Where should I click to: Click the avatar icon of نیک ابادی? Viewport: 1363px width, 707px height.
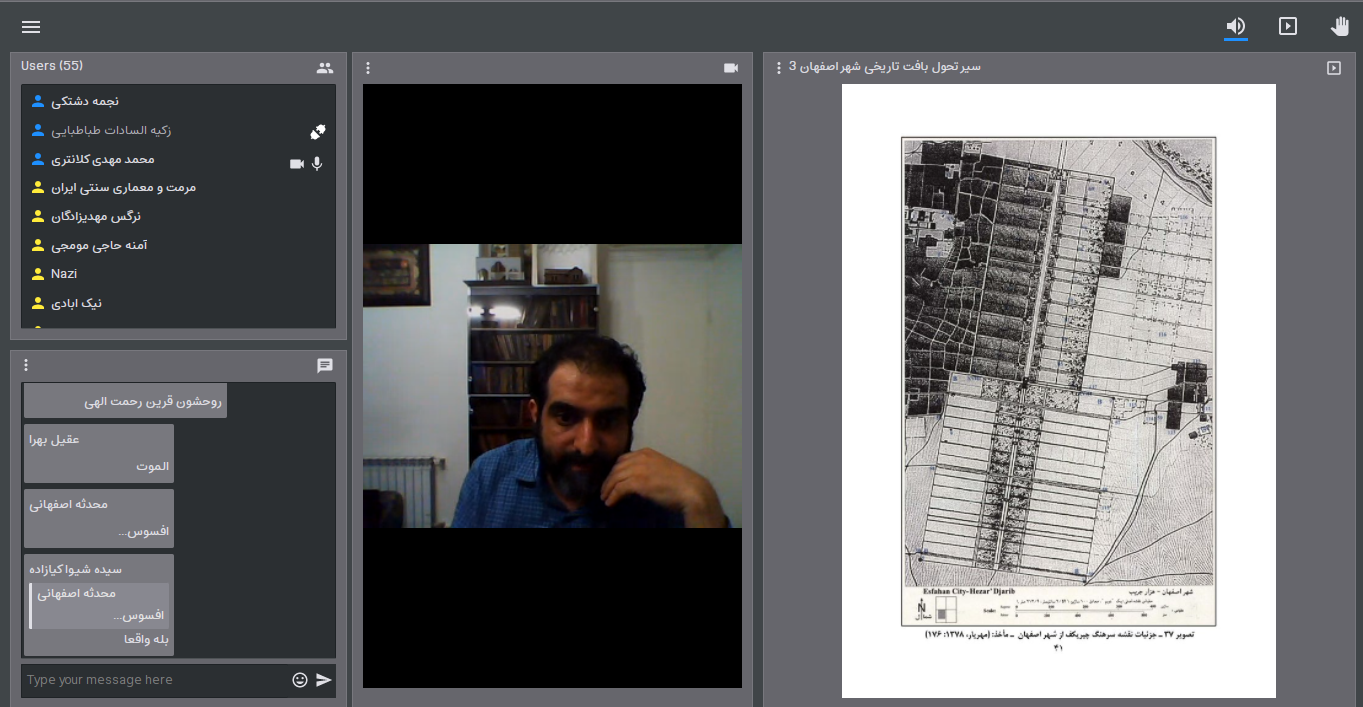[x=38, y=302]
